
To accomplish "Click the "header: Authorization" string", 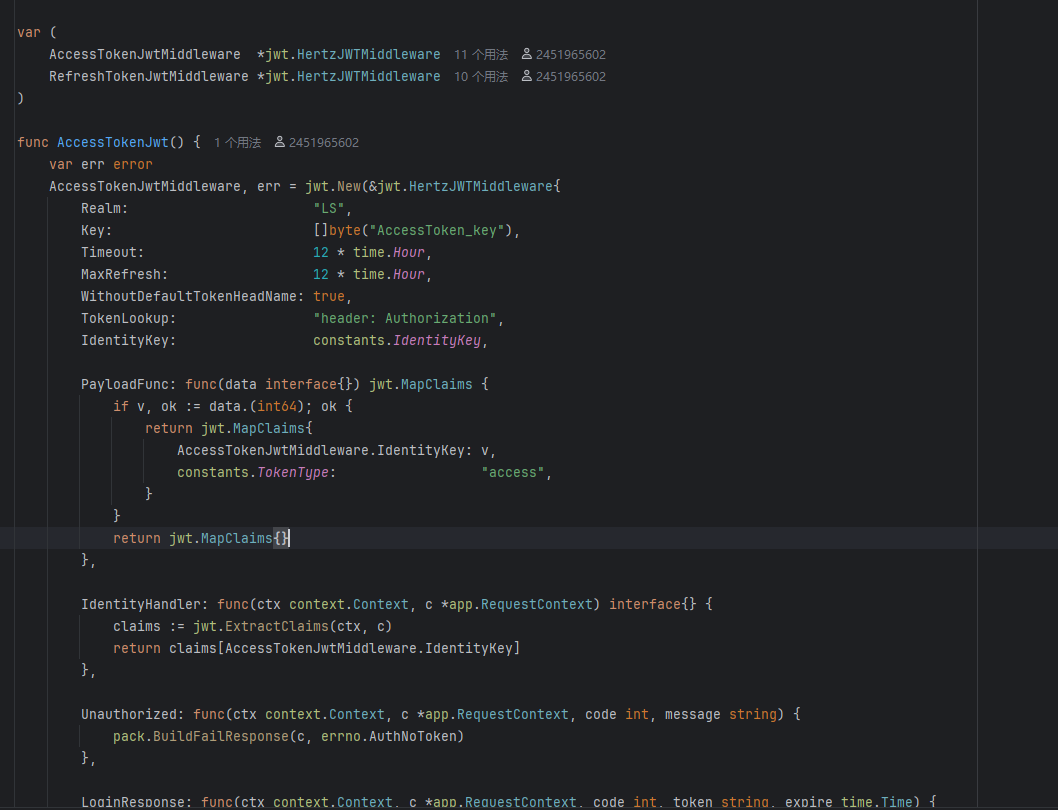I will [x=405, y=319].
